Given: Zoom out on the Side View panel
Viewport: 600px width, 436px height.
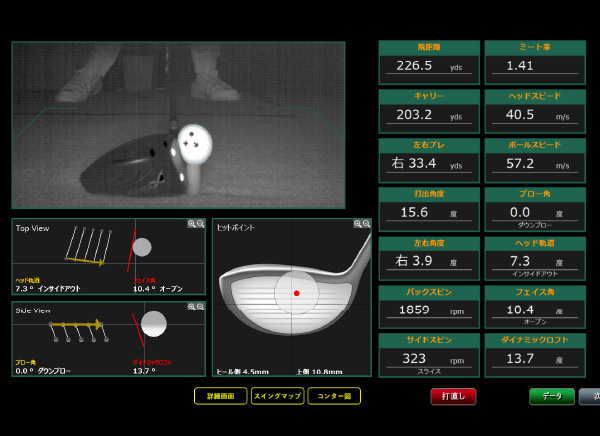Looking at the screenshot, I should click(200, 307).
